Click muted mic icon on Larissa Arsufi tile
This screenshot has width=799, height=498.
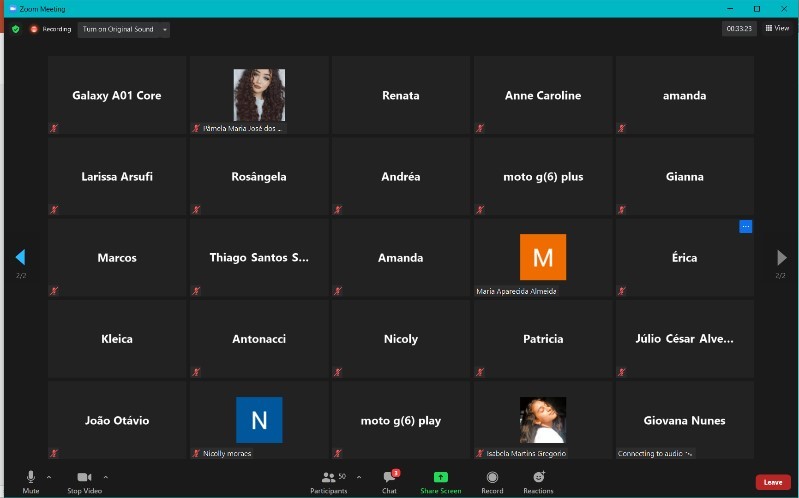pos(54,209)
